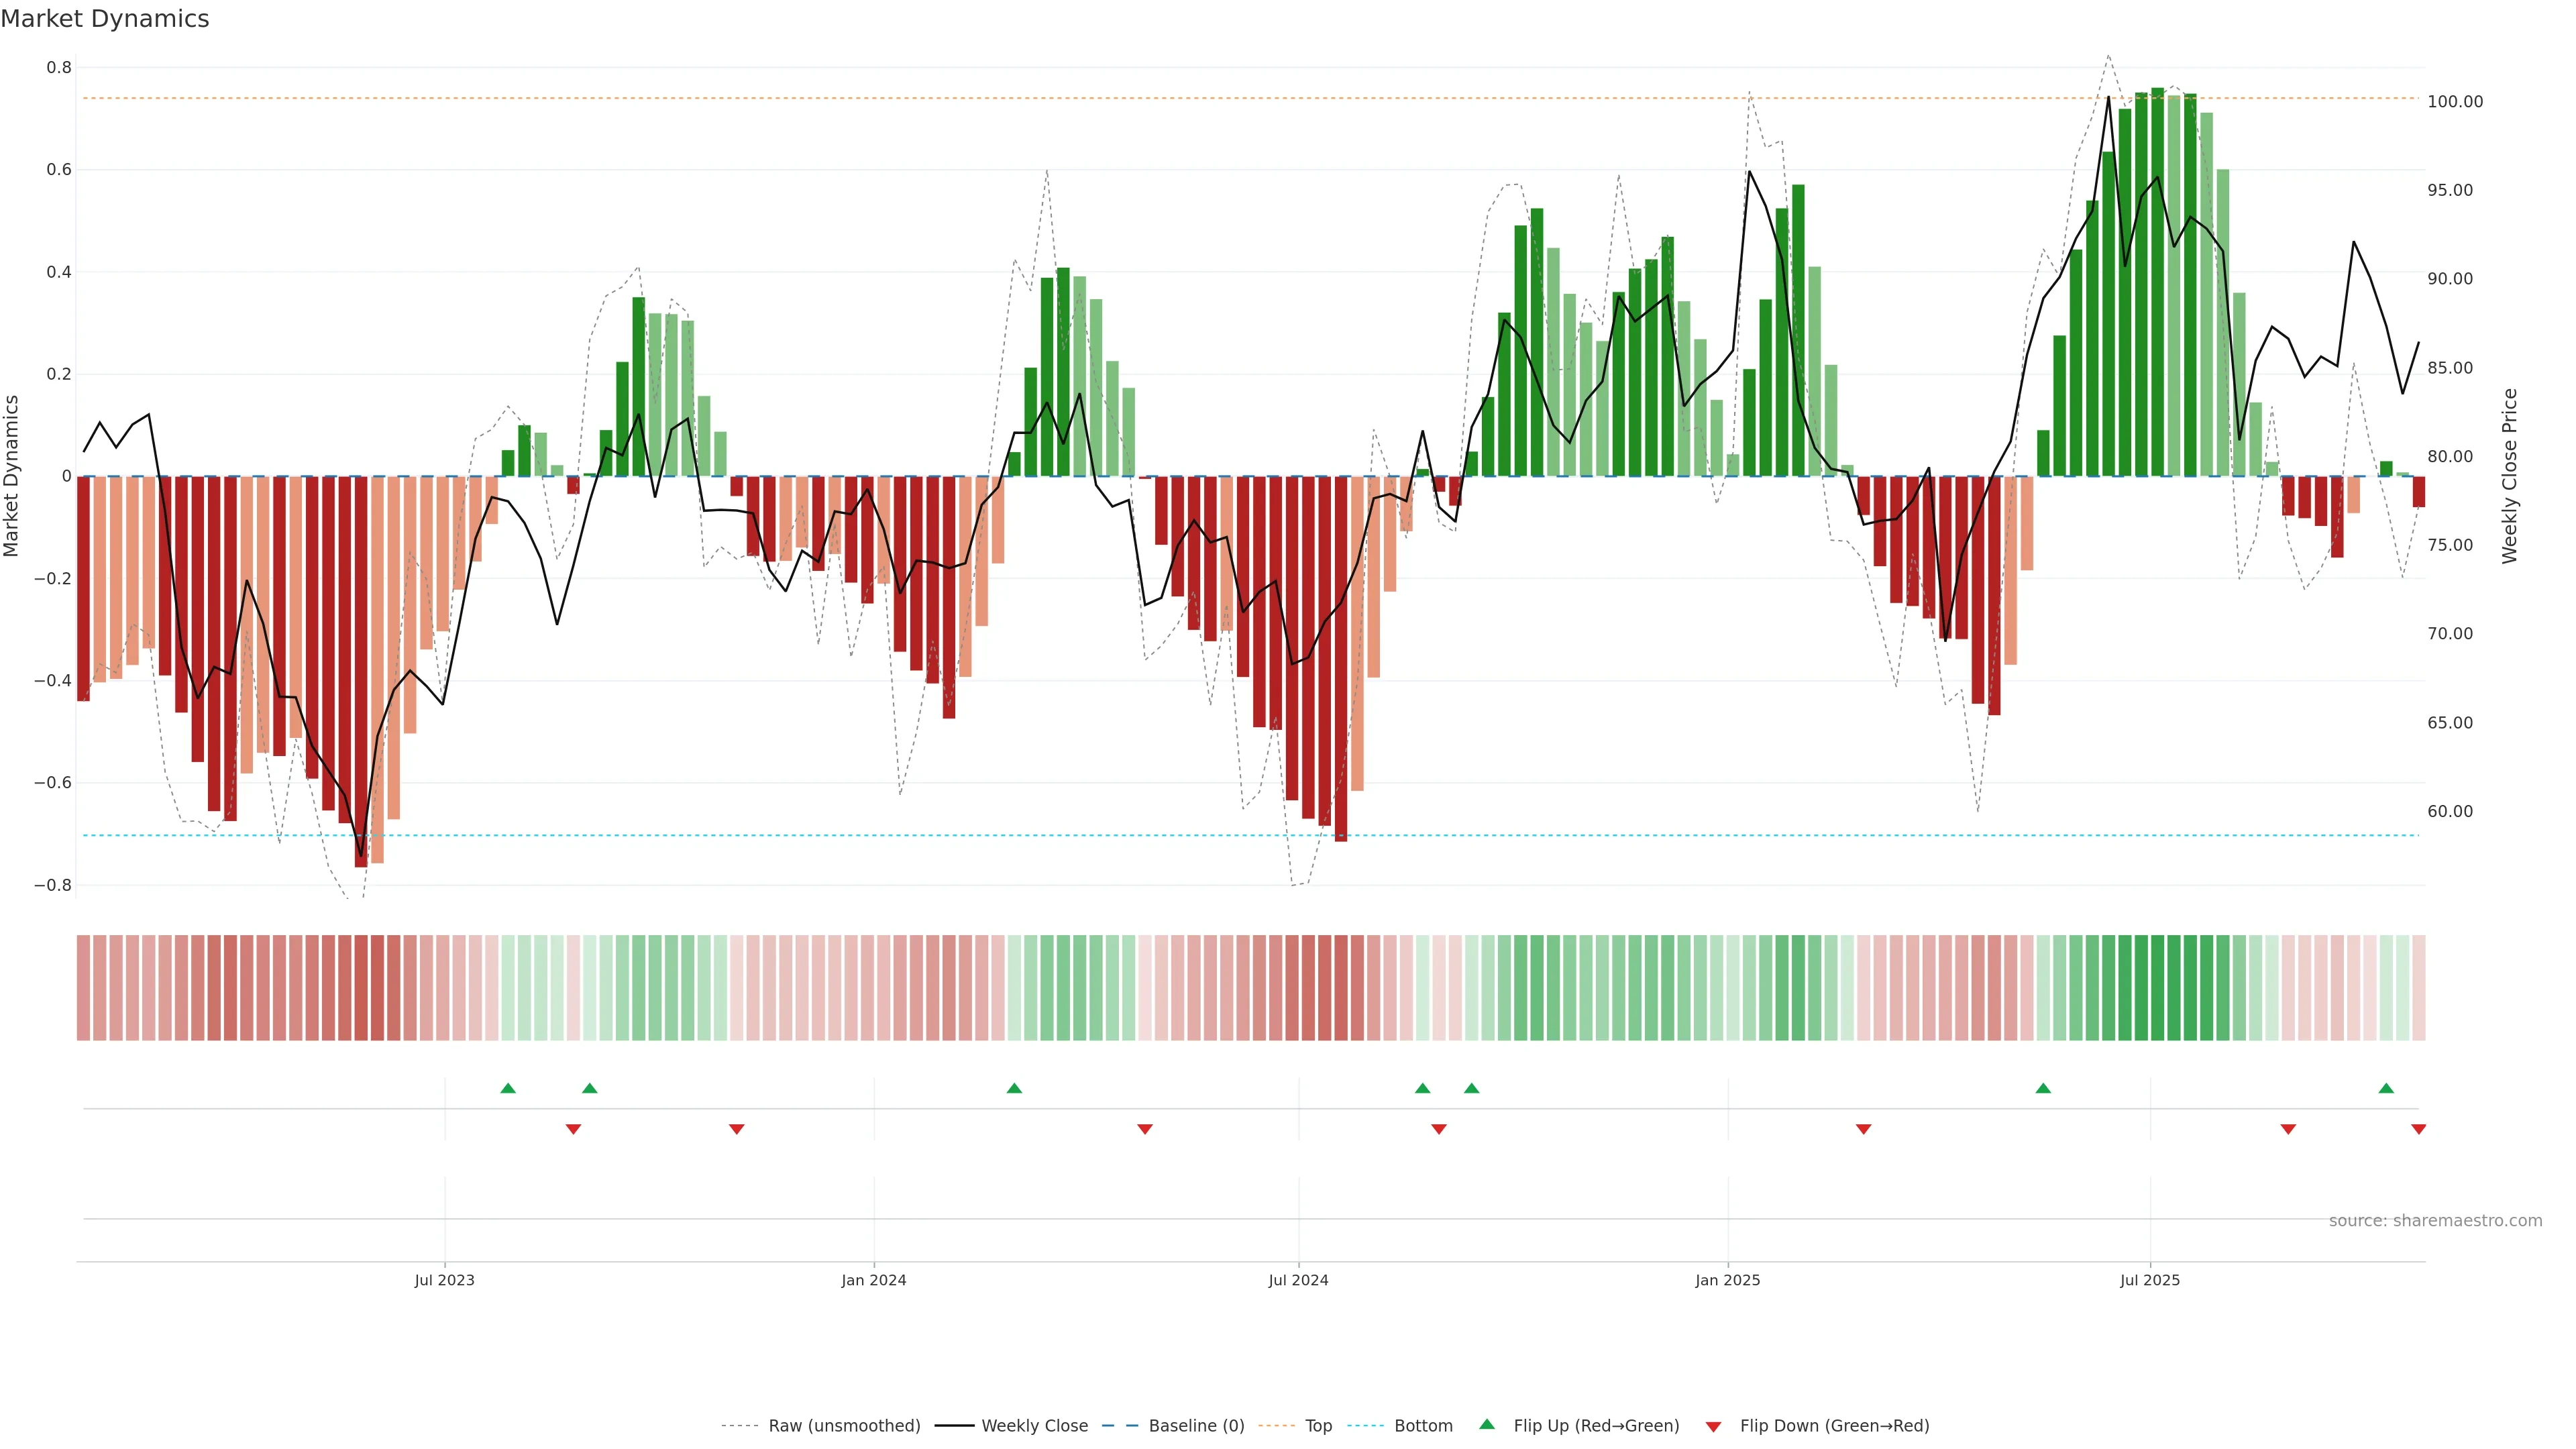Click the Market Dynamics chart title
The image size is (2576, 1449).
coord(105,19)
